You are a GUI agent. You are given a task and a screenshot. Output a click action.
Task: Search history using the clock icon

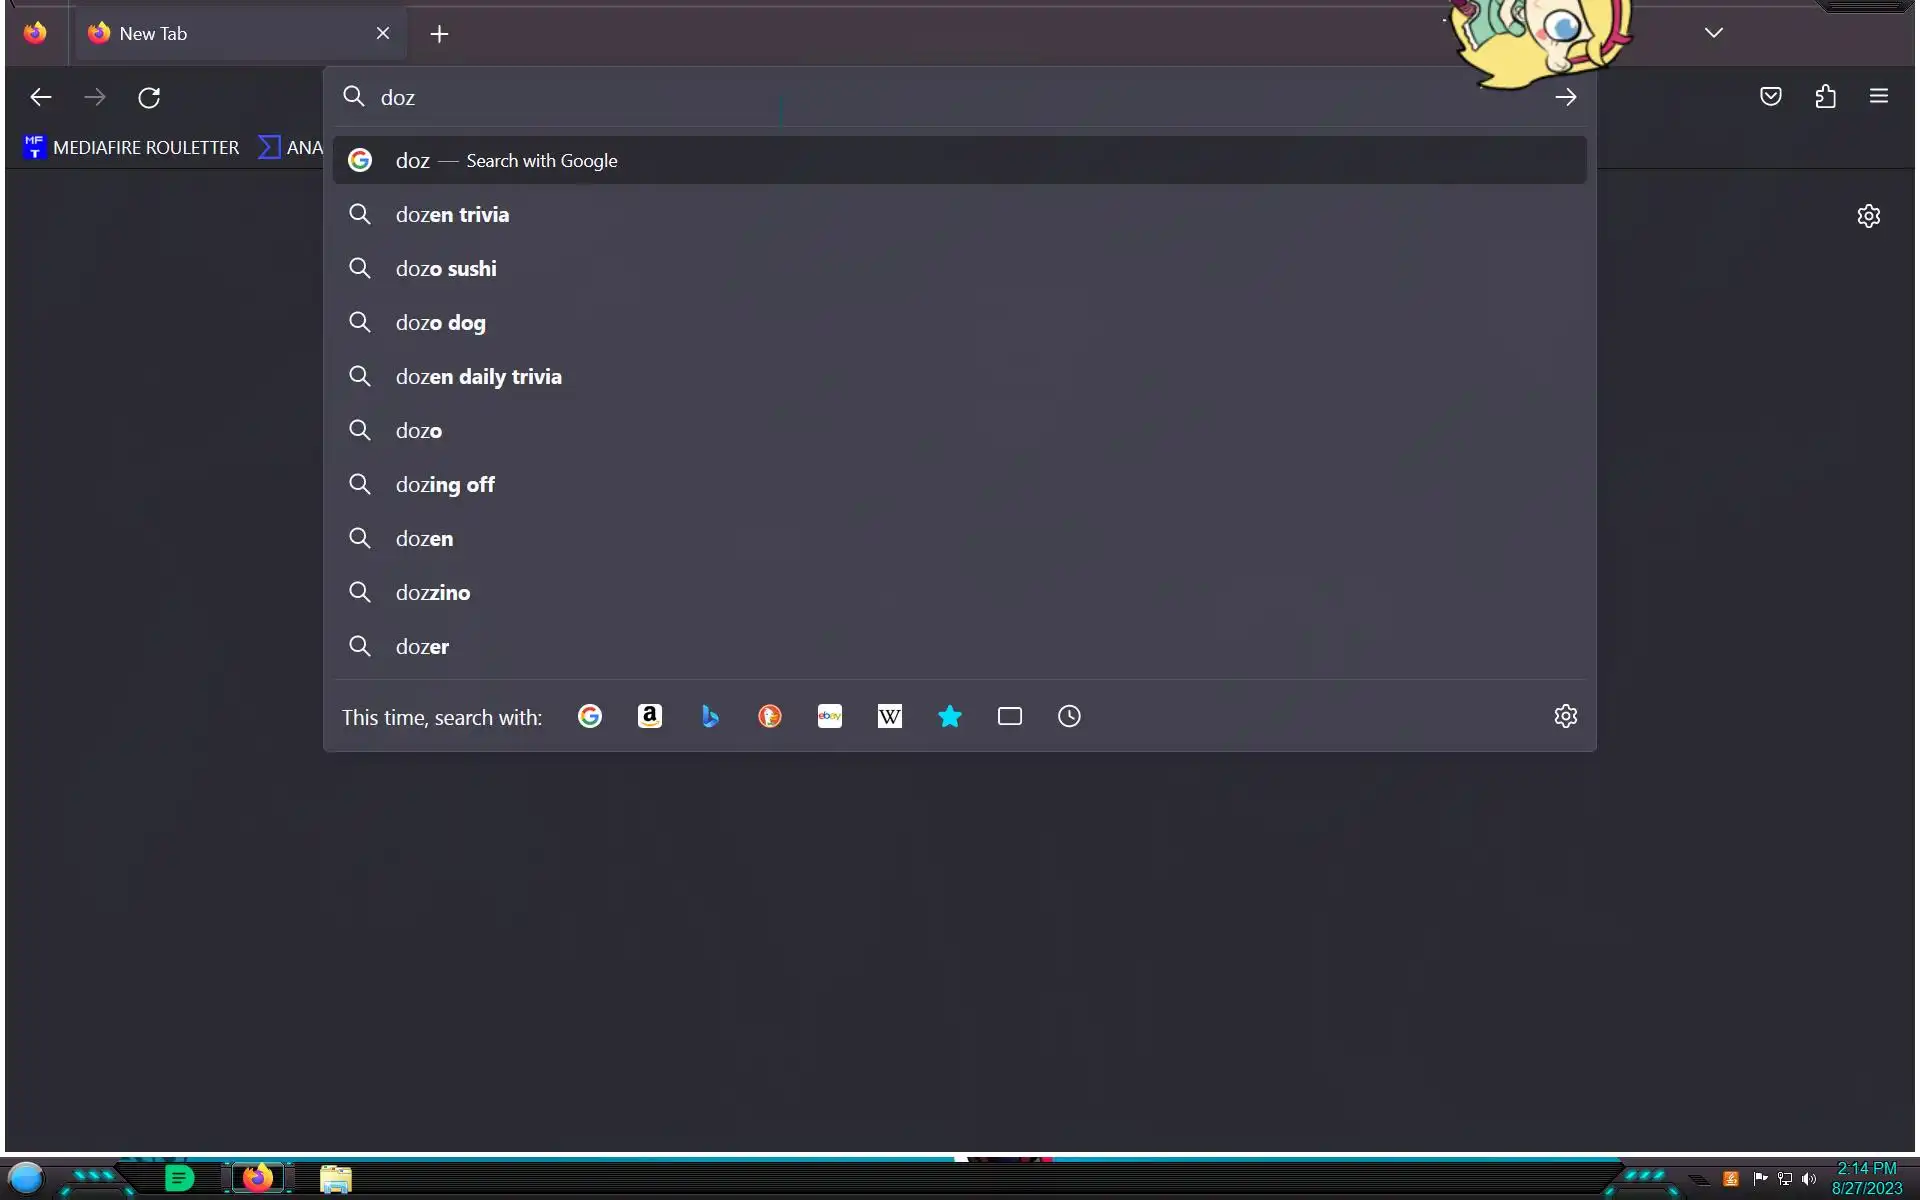click(x=1069, y=716)
